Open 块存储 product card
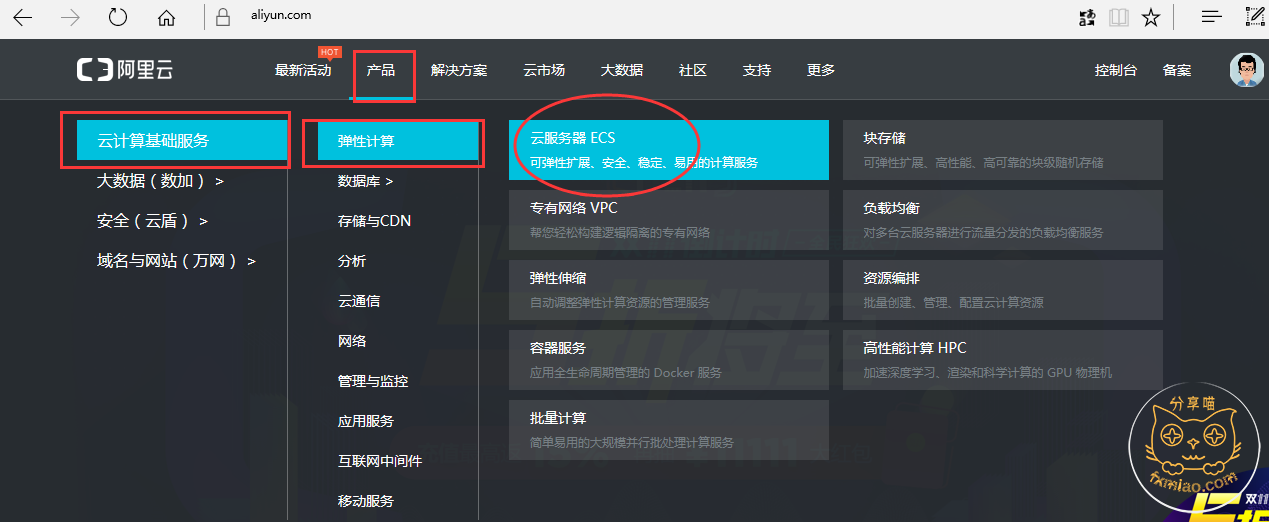This screenshot has height=522, width=1269. [1003, 150]
